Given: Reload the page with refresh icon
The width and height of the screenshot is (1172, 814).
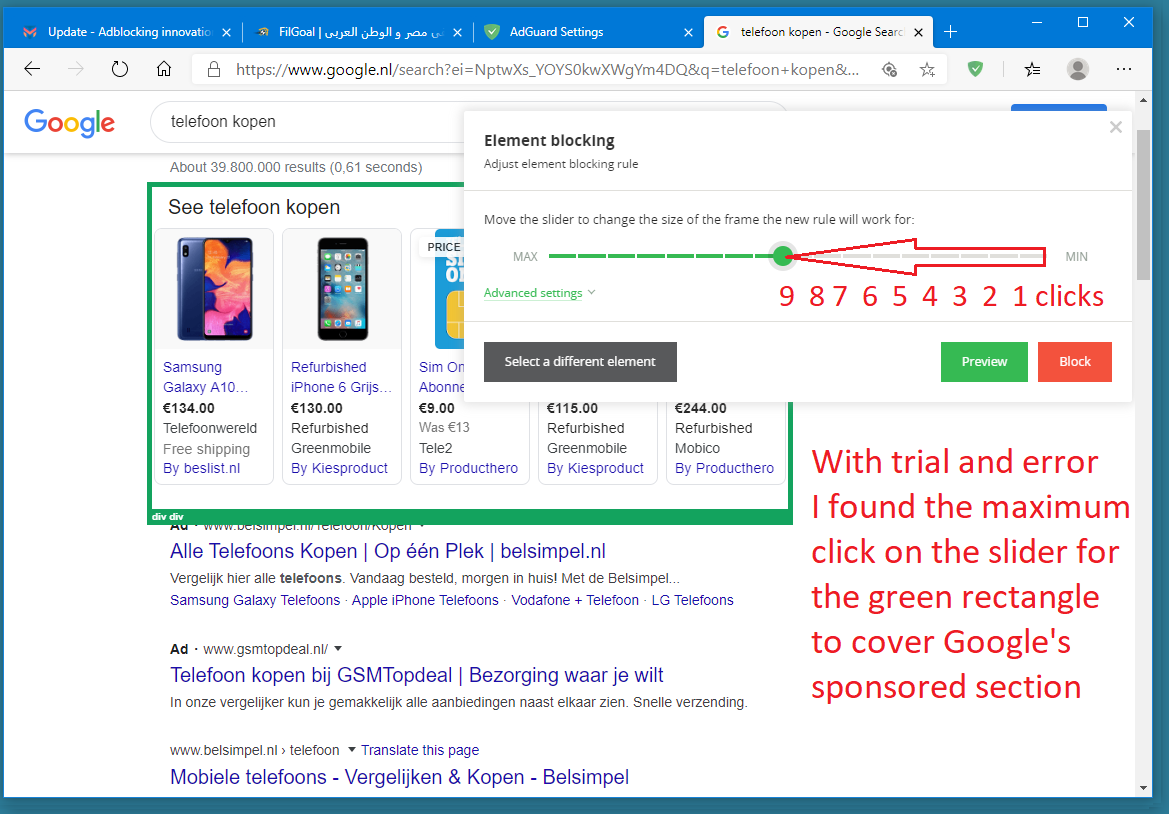Looking at the screenshot, I should pos(120,70).
